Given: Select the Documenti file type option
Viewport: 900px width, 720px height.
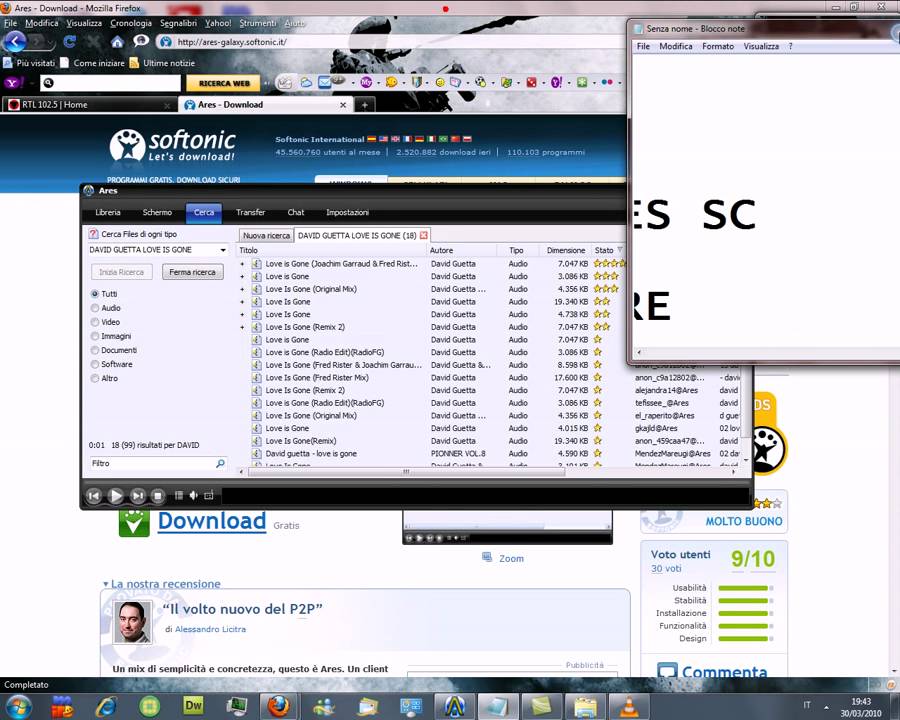Looking at the screenshot, I should [95, 350].
